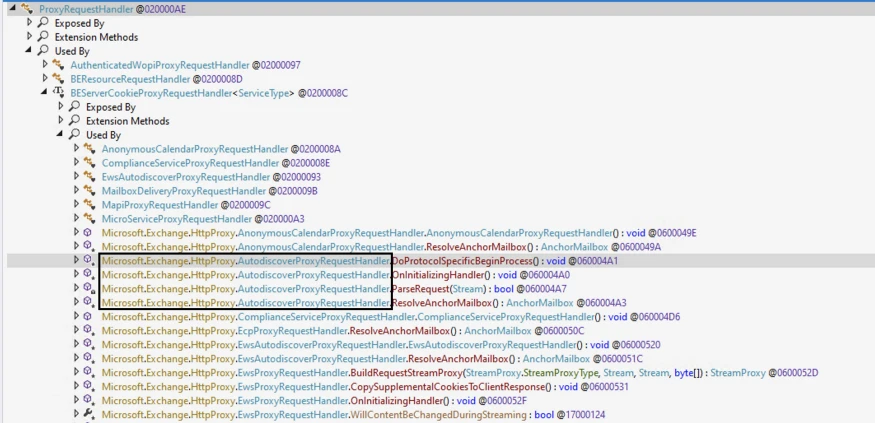This screenshot has width=875, height=423.
Task: Click the class icon next to MapiProxyRequestHandler
Action: (91, 205)
